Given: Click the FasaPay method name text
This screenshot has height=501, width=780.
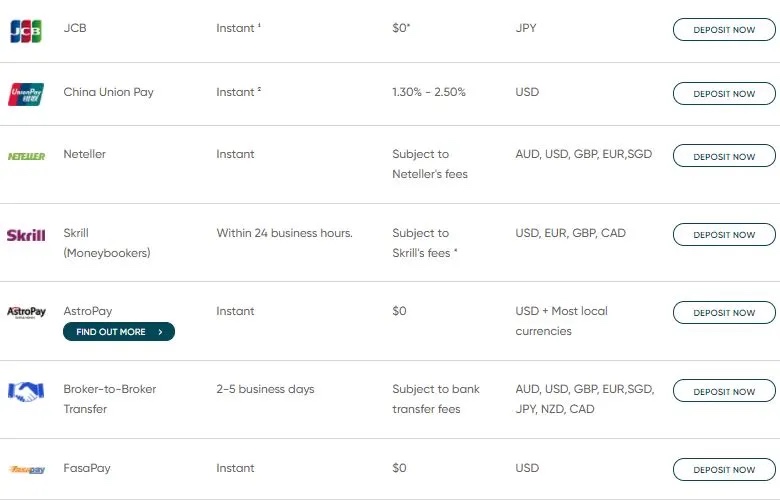Looking at the screenshot, I should 87,468.
